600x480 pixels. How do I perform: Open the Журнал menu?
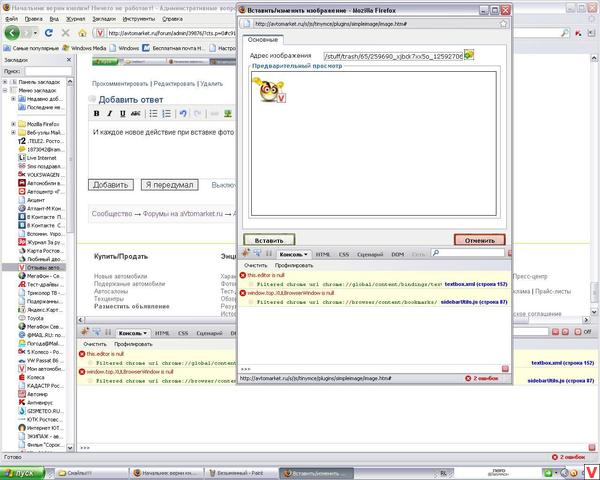tap(76, 19)
